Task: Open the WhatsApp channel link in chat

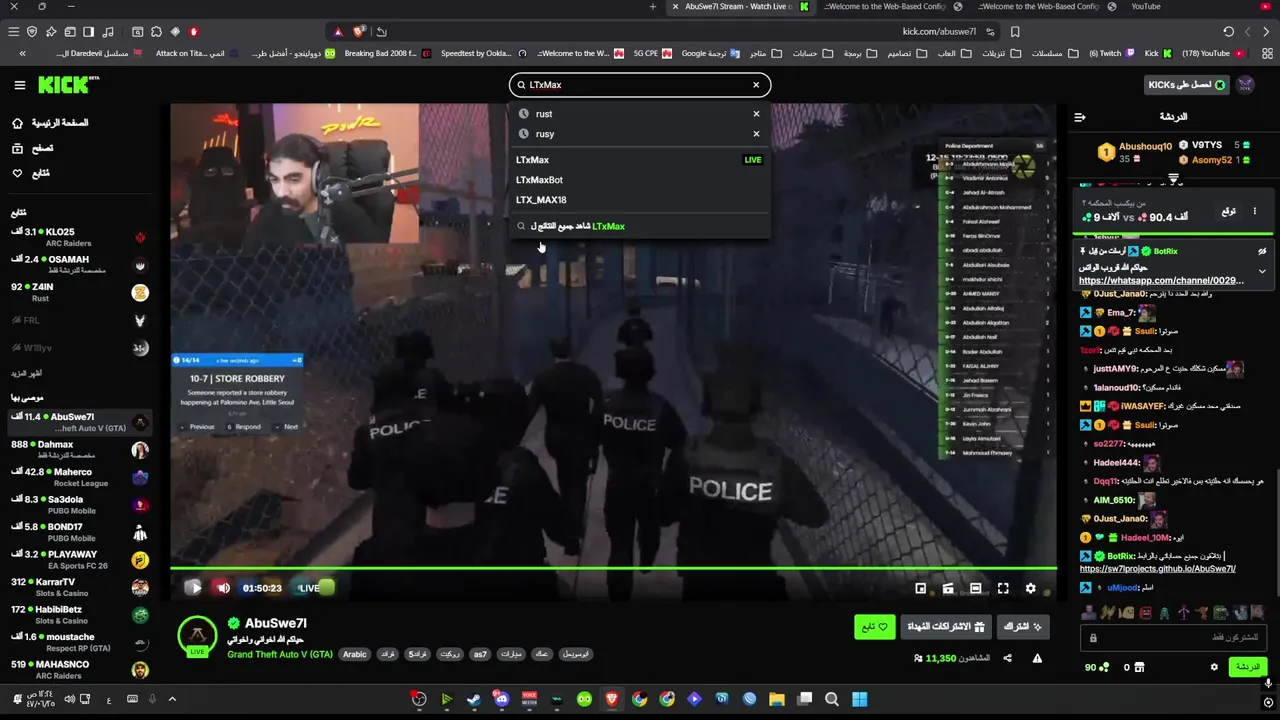Action: pyautogui.click(x=1161, y=281)
